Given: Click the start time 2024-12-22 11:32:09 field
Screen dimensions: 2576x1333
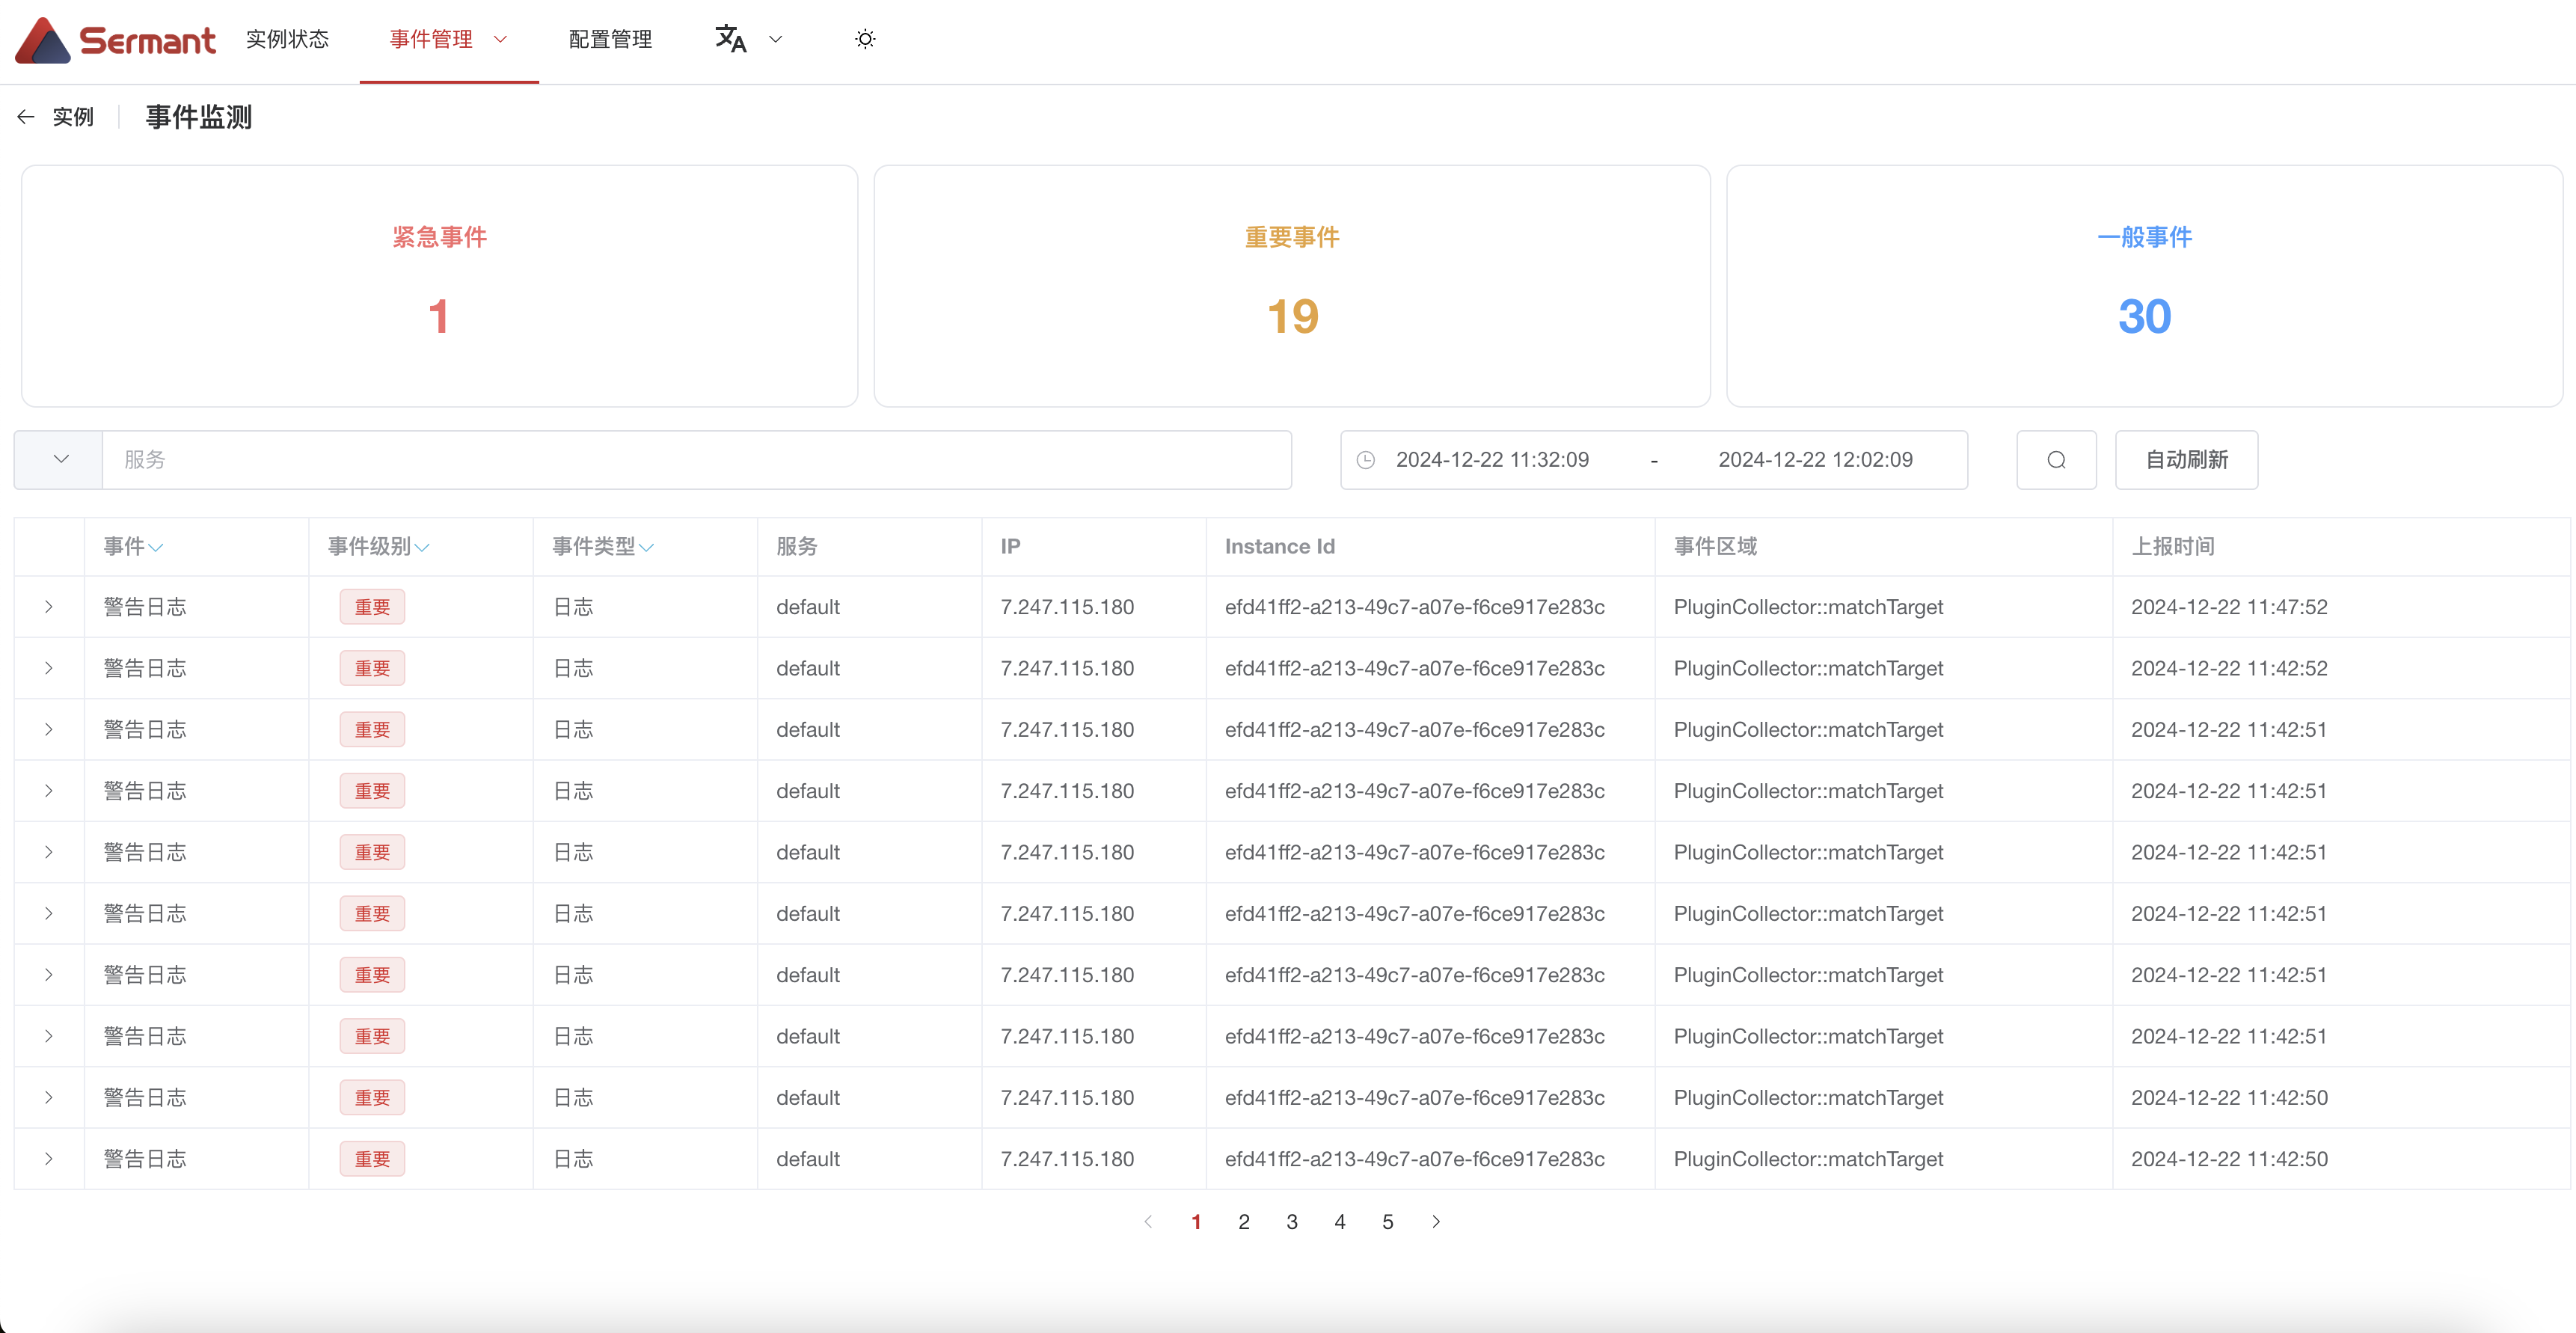Looking at the screenshot, I should (x=1492, y=460).
